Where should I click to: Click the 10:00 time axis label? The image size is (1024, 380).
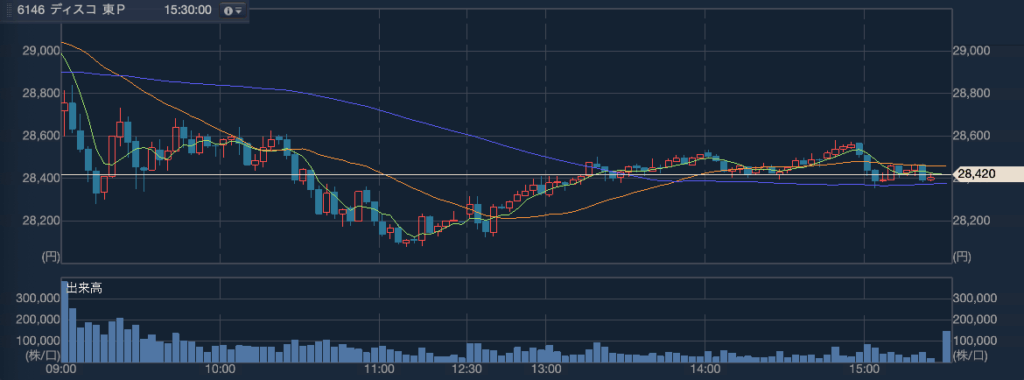pyautogui.click(x=220, y=370)
